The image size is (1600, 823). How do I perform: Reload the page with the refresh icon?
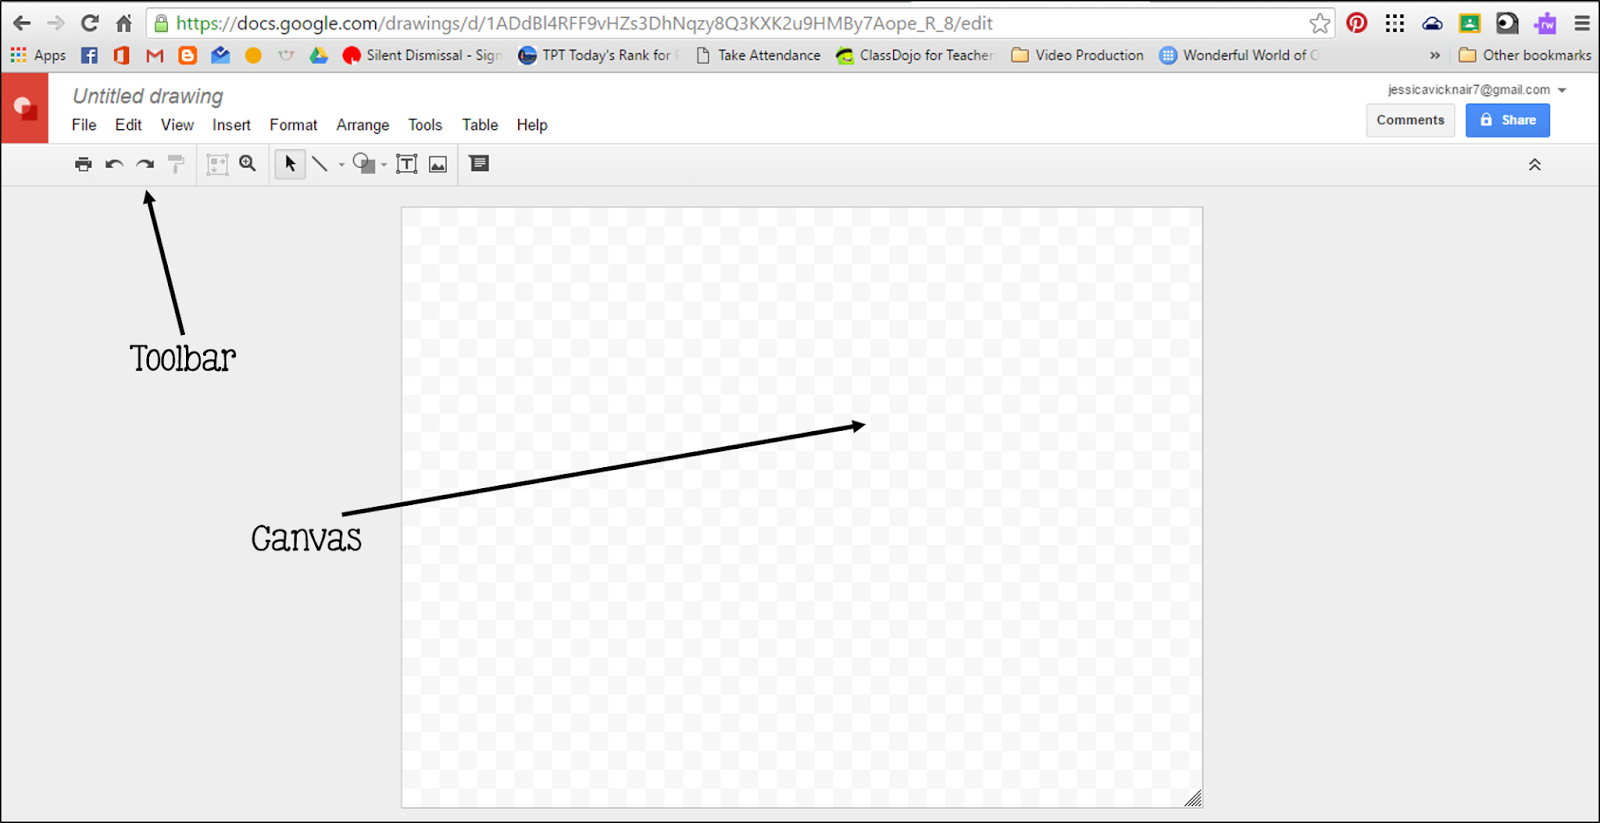tap(90, 23)
